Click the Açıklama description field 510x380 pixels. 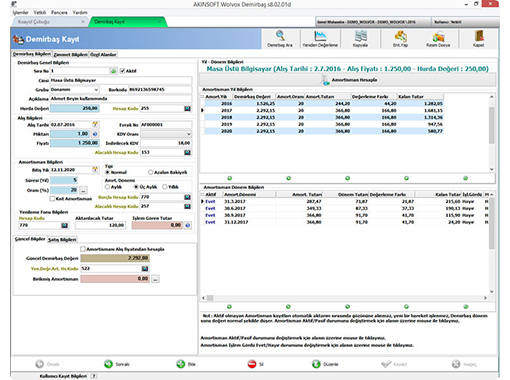click(121, 99)
